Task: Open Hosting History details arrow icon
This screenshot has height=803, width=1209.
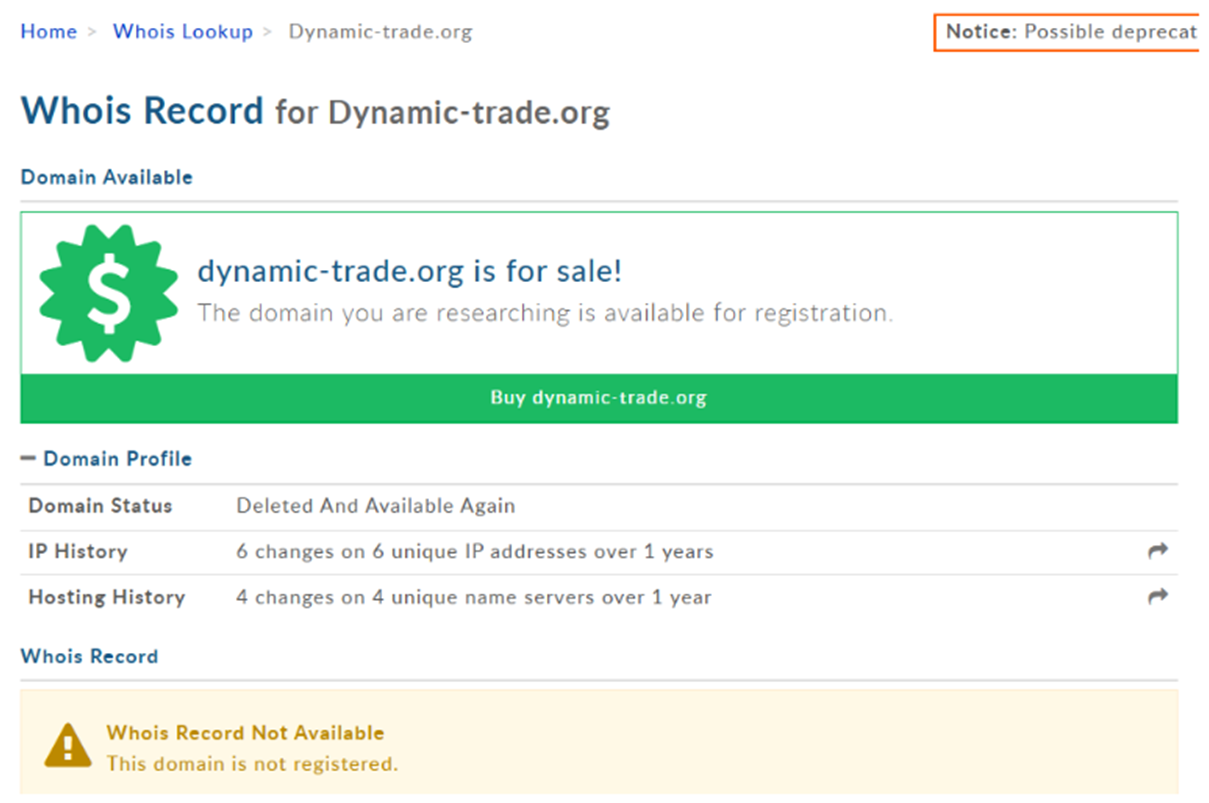Action: pos(1158,597)
